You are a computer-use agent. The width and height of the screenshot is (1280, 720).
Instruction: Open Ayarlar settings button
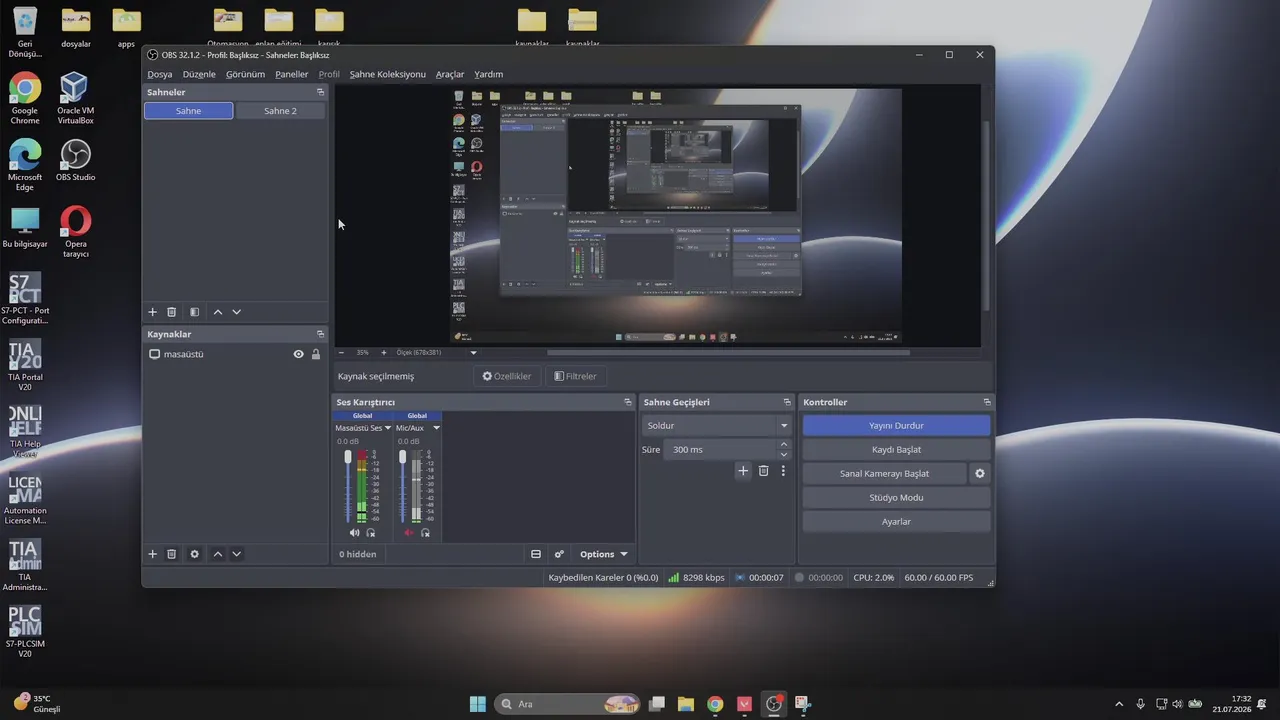[x=896, y=522]
